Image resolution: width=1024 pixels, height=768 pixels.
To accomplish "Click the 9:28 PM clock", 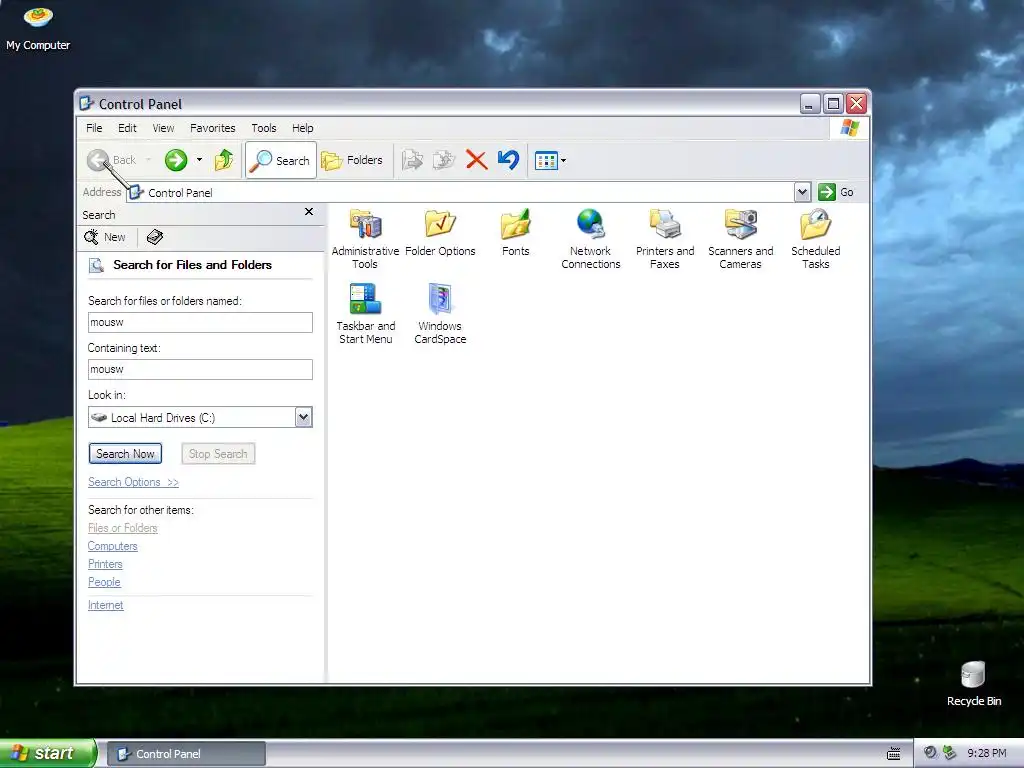I will tap(987, 753).
